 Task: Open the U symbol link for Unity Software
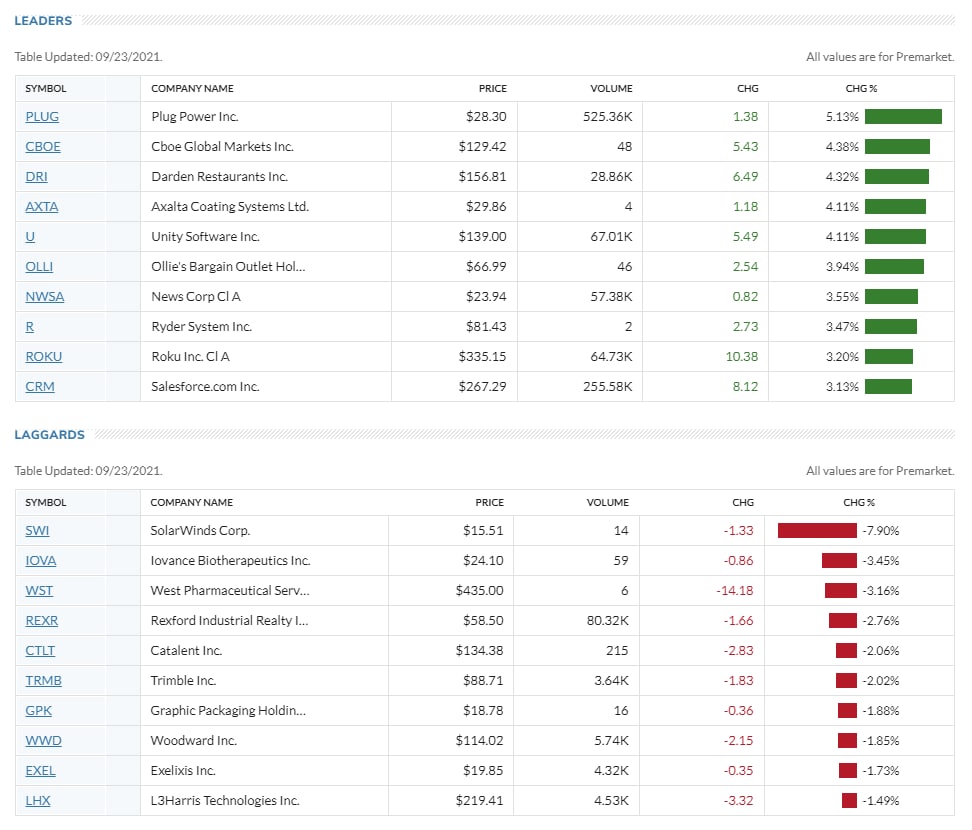(x=30, y=237)
